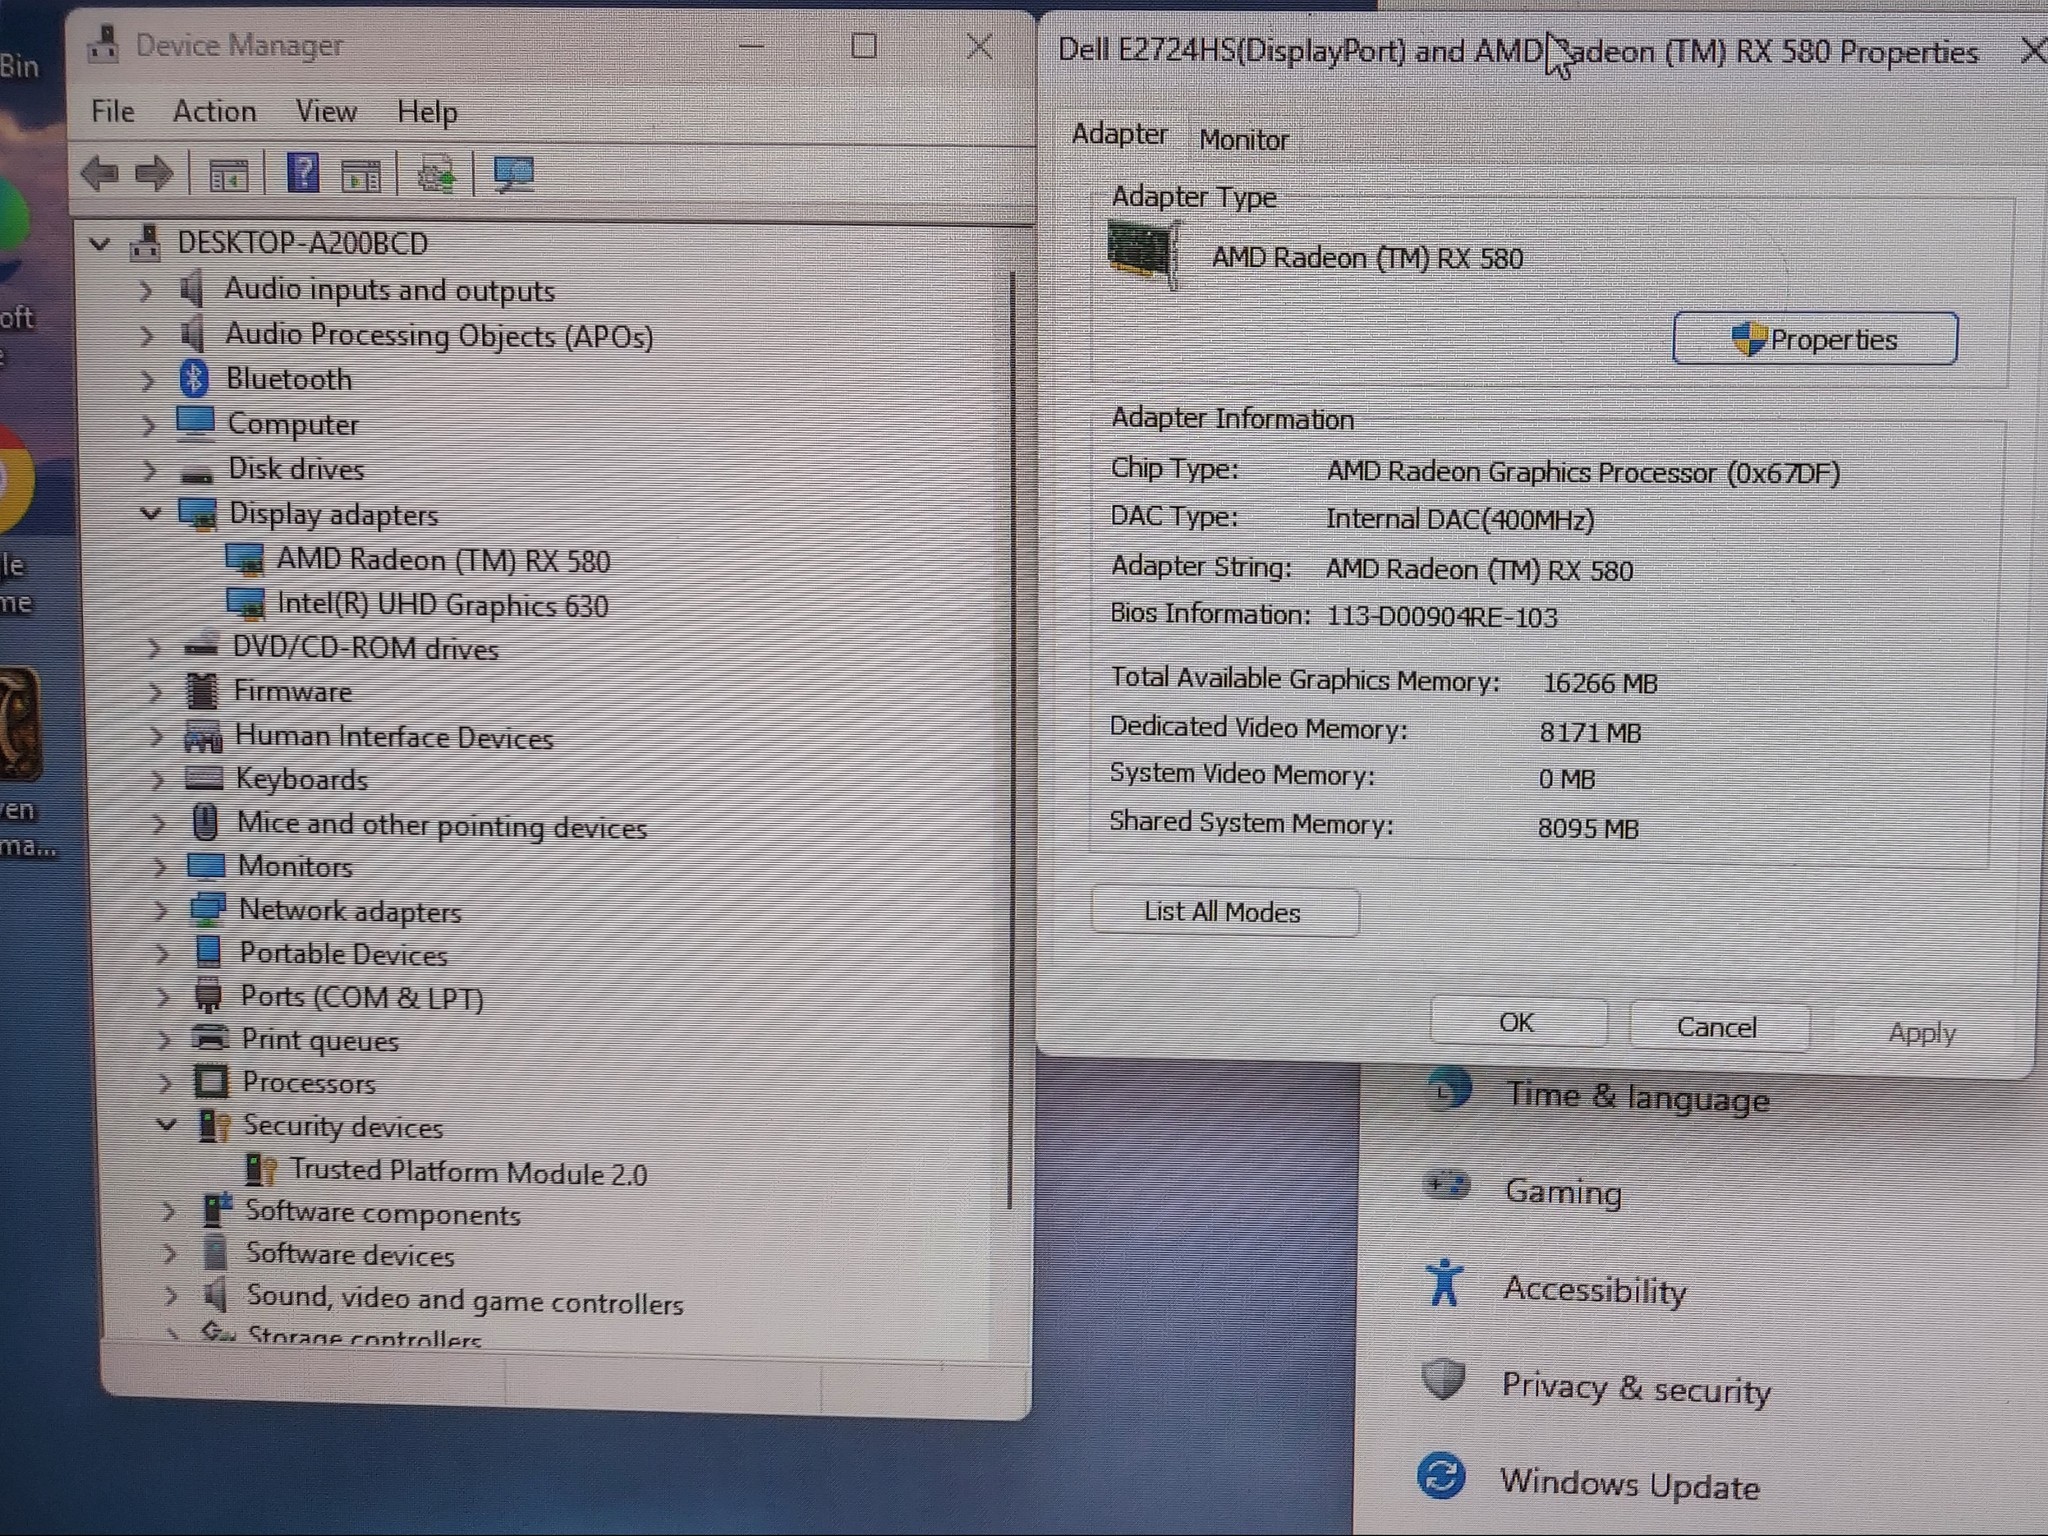Switch to the Monitor tab
The height and width of the screenshot is (1536, 2048).
(1244, 140)
